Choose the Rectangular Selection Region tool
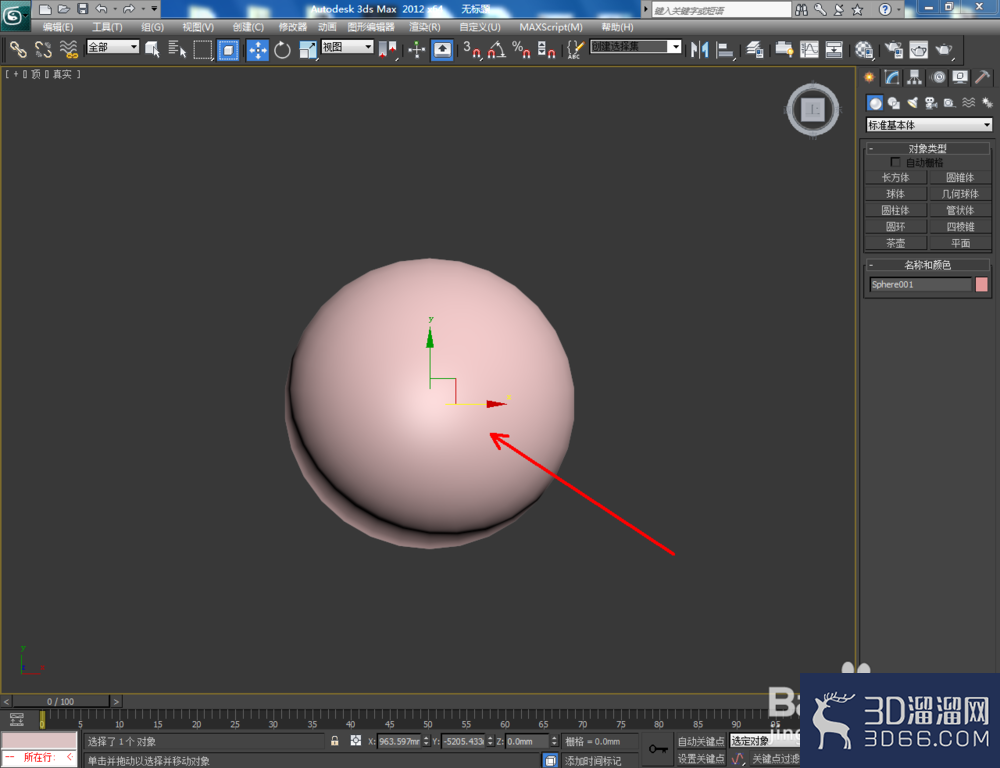 [203, 49]
